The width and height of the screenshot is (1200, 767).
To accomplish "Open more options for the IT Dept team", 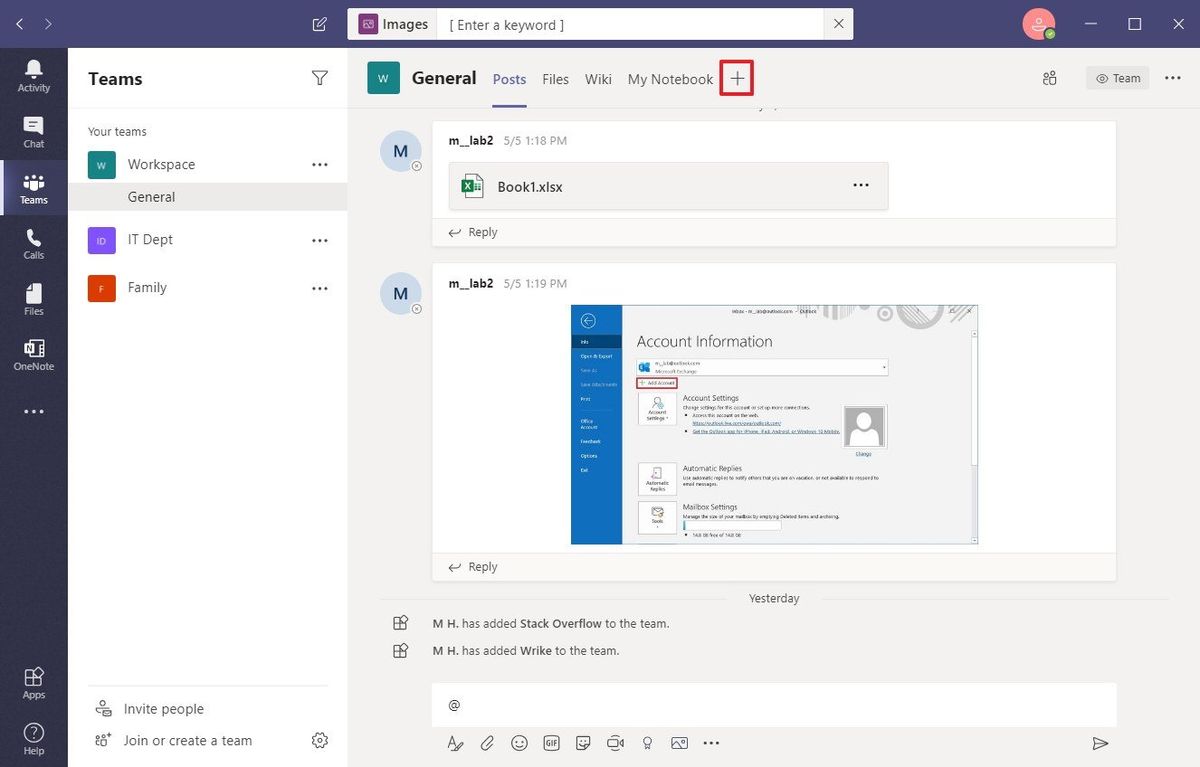I will [319, 240].
